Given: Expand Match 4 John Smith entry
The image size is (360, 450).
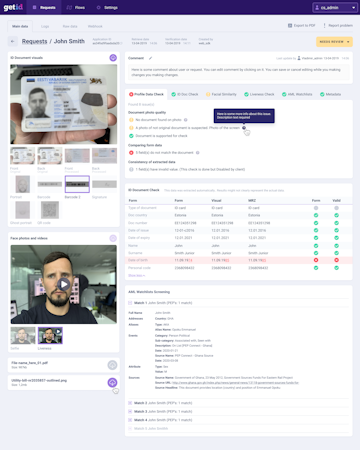Looking at the screenshot, I should [130, 420].
